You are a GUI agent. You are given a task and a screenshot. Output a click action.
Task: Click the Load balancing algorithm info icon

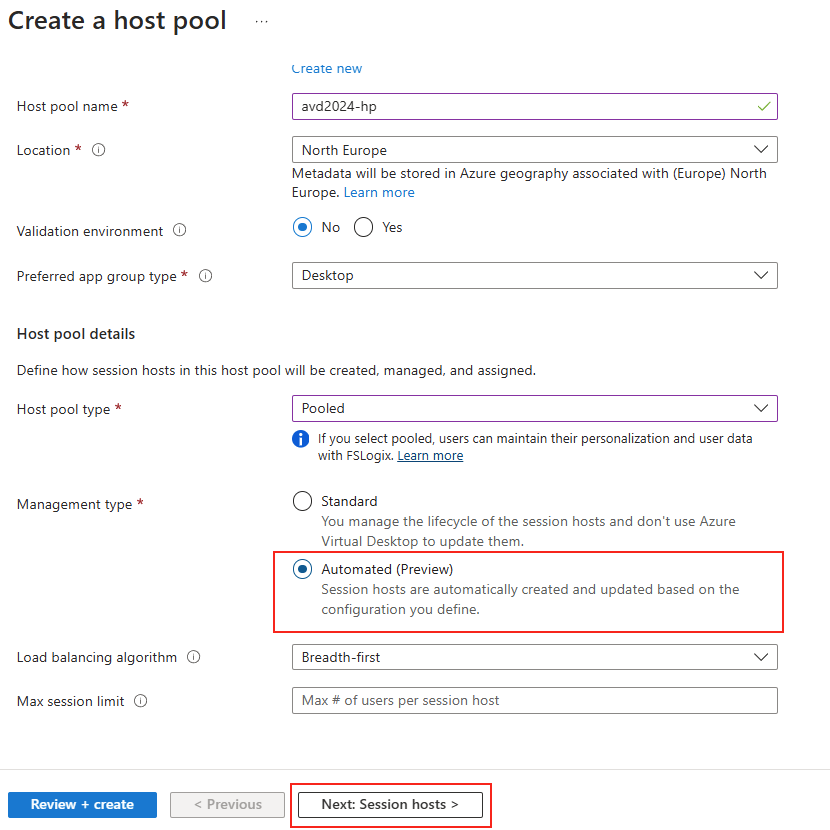194,657
